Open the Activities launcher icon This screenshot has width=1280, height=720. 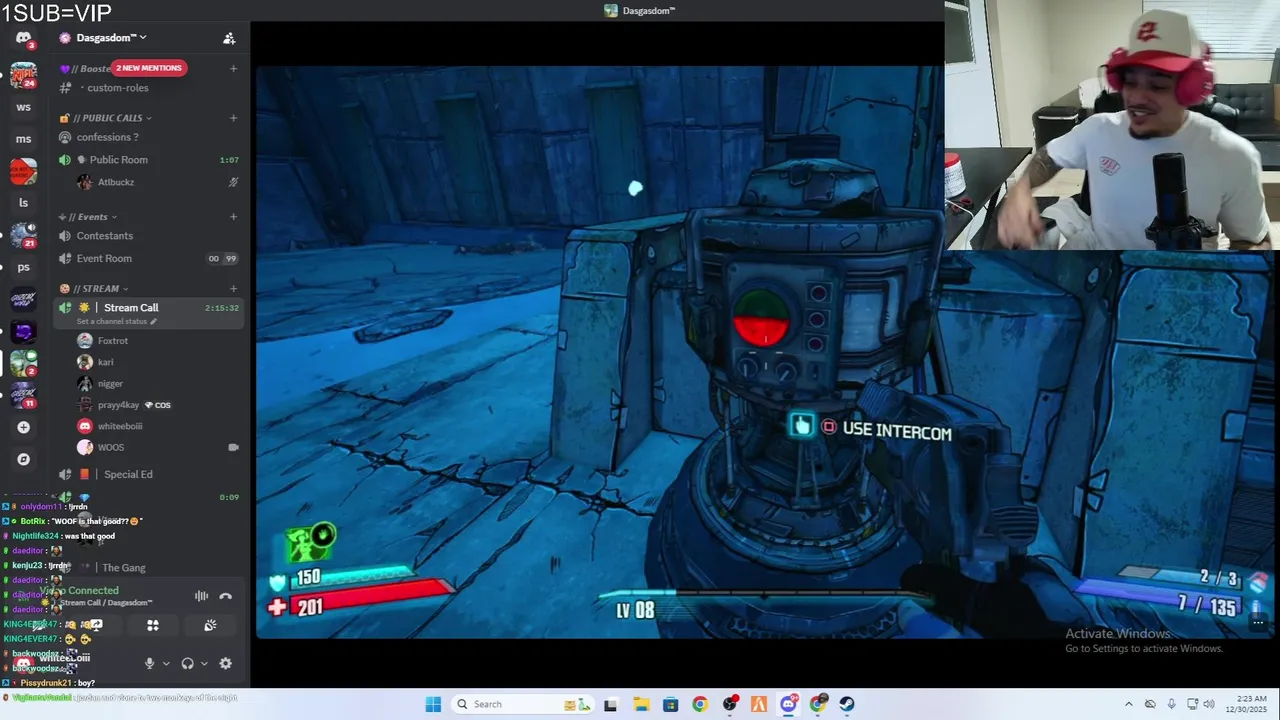tap(153, 625)
